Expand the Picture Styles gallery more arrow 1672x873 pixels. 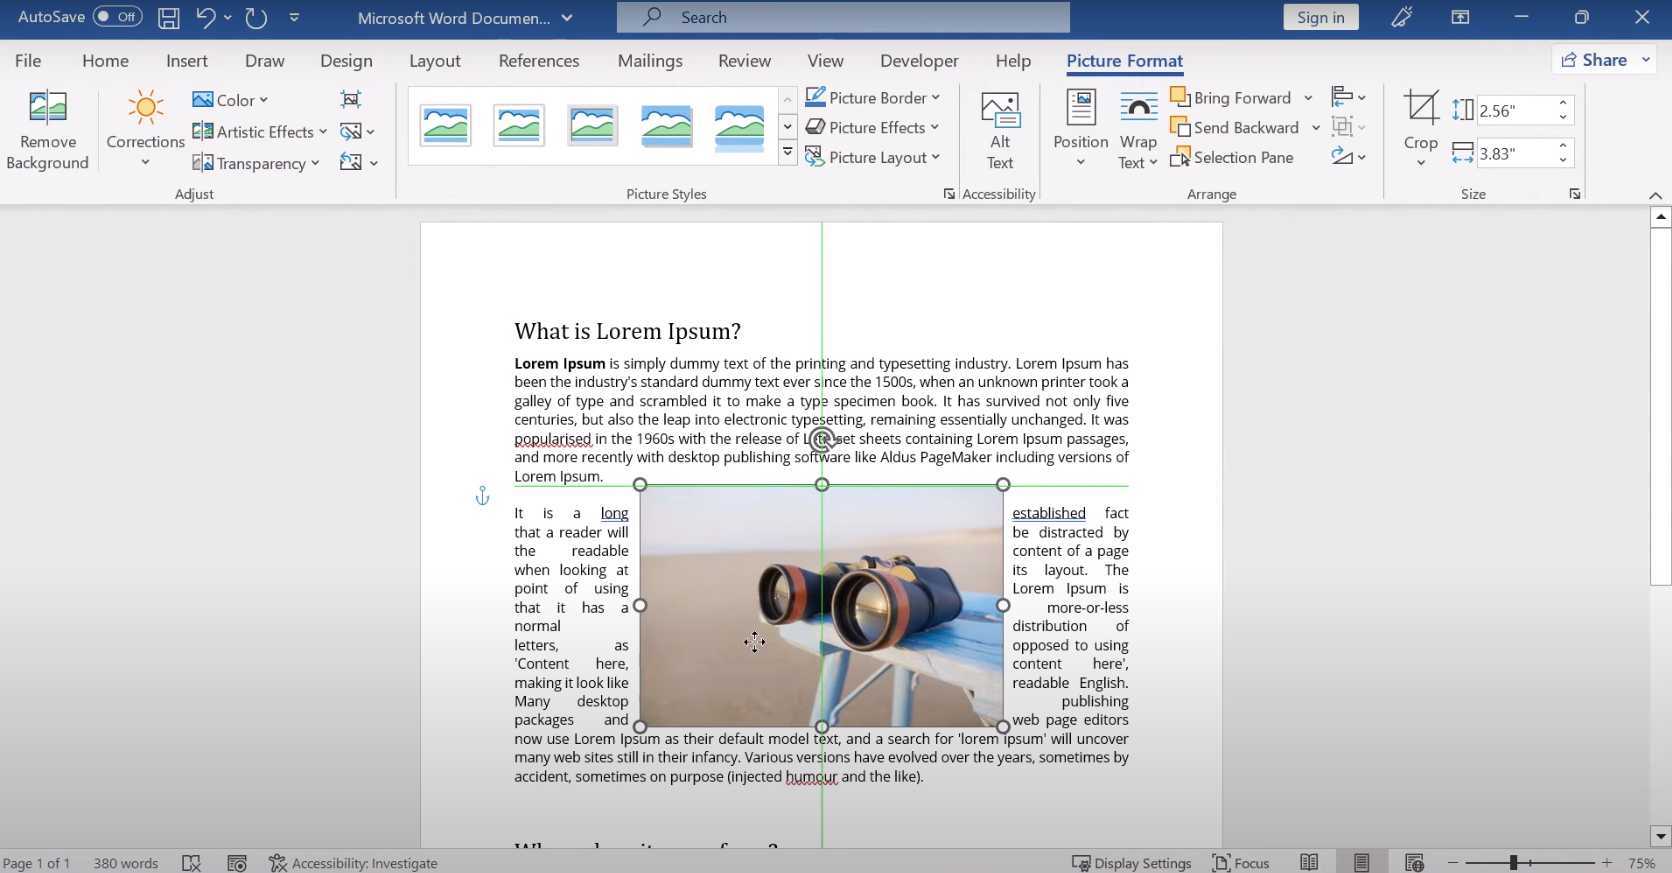pos(788,153)
